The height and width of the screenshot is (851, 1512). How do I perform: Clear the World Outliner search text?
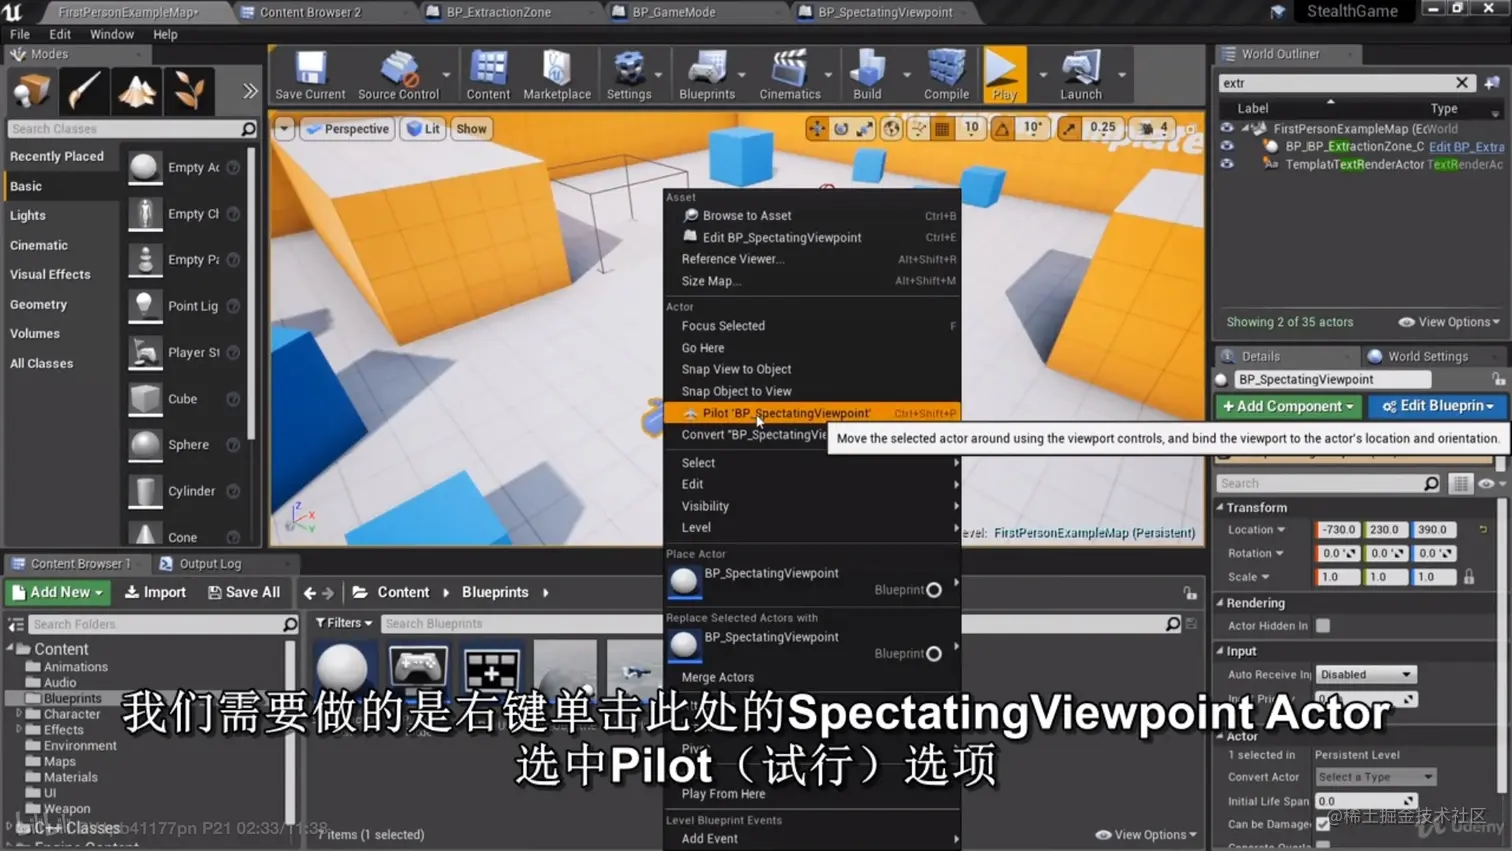pos(1462,83)
